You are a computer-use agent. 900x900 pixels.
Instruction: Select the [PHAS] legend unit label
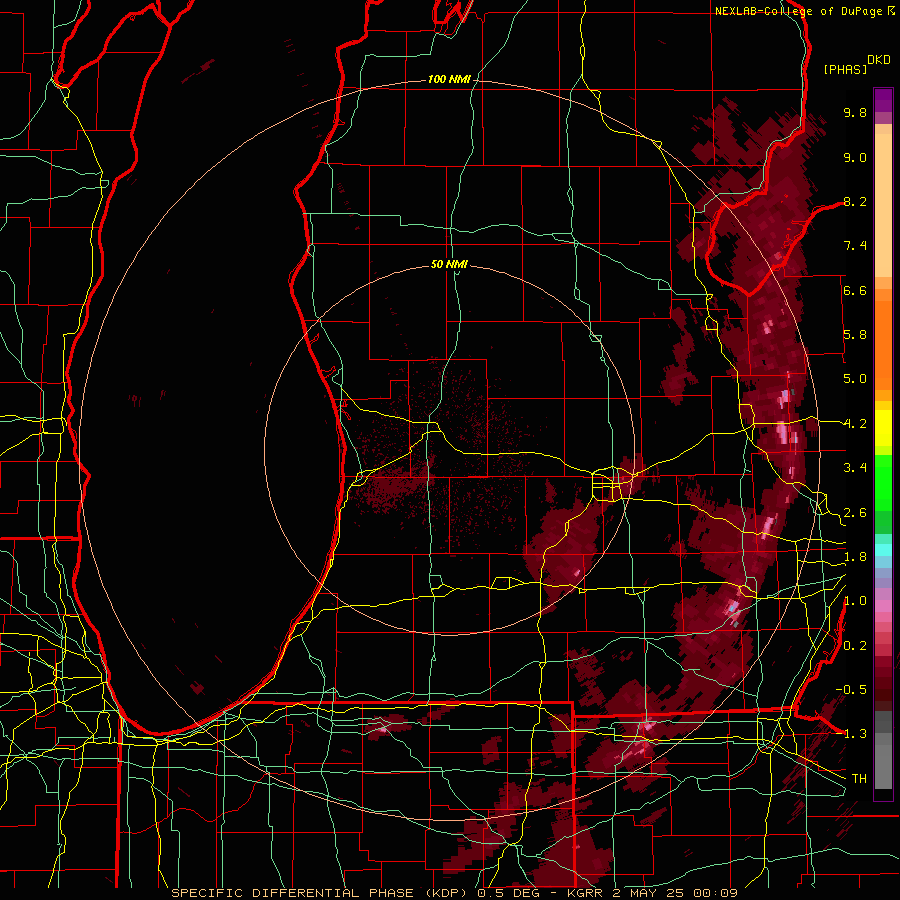click(x=845, y=69)
